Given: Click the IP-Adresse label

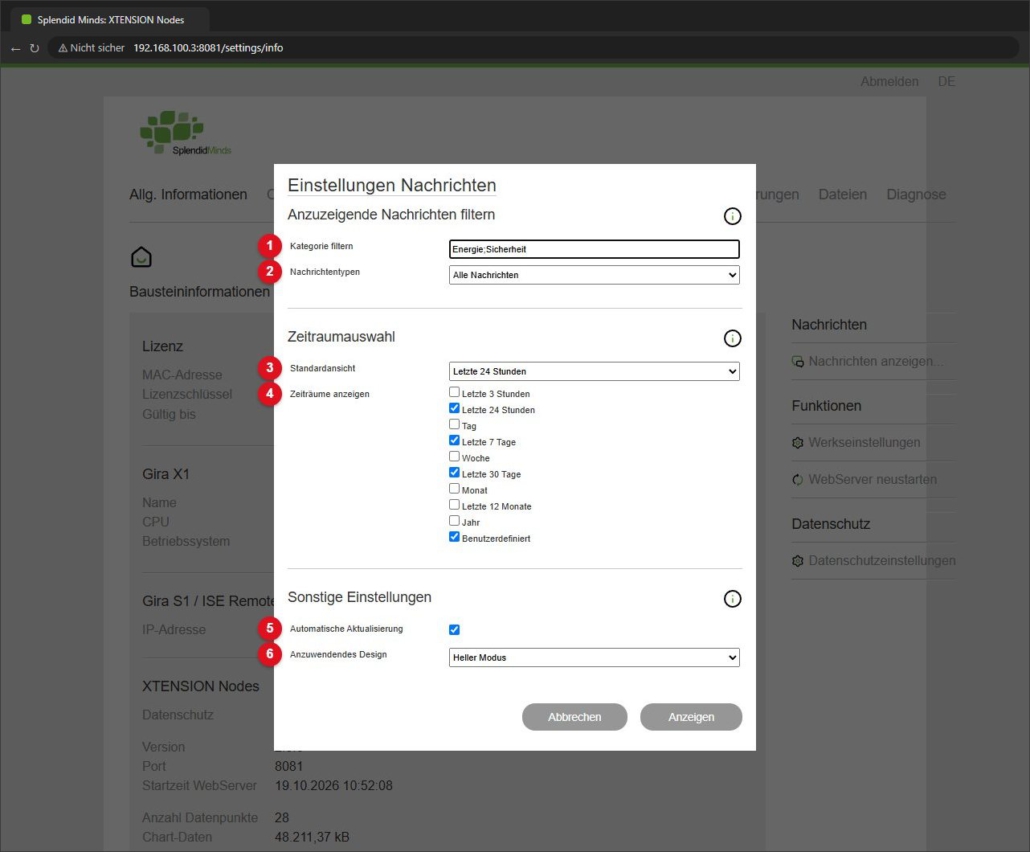Looking at the screenshot, I should (x=174, y=630).
